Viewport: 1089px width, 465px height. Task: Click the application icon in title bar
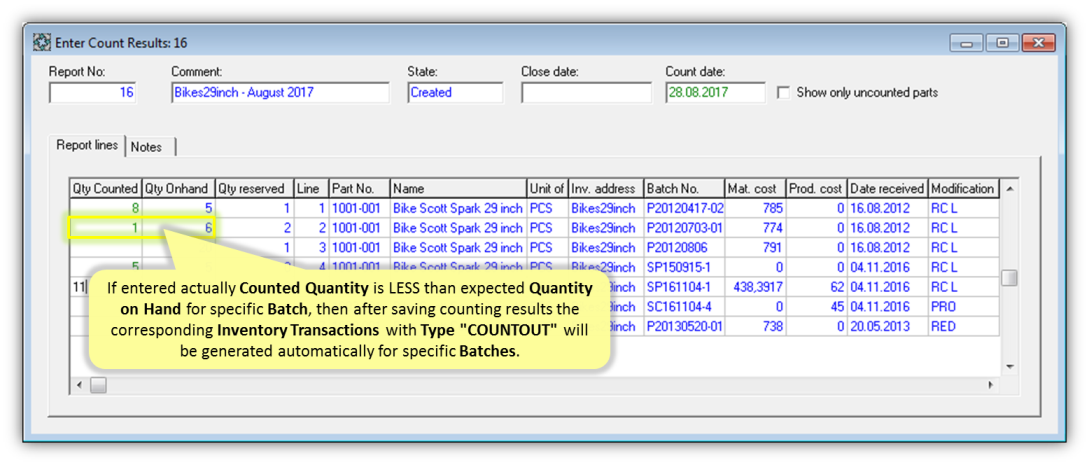(42, 43)
